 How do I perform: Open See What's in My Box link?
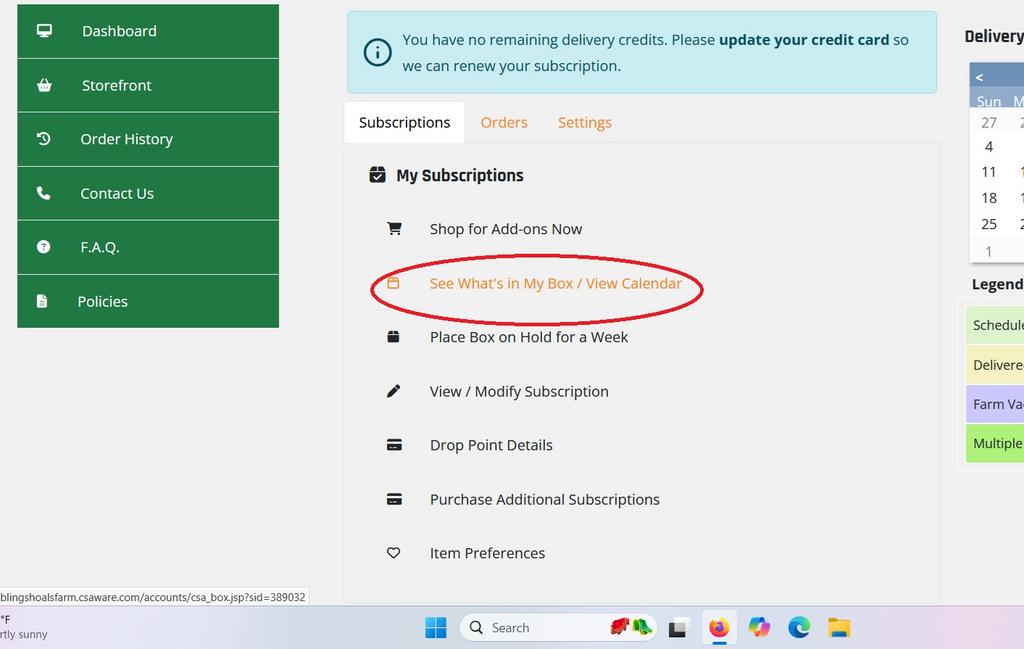click(x=555, y=283)
